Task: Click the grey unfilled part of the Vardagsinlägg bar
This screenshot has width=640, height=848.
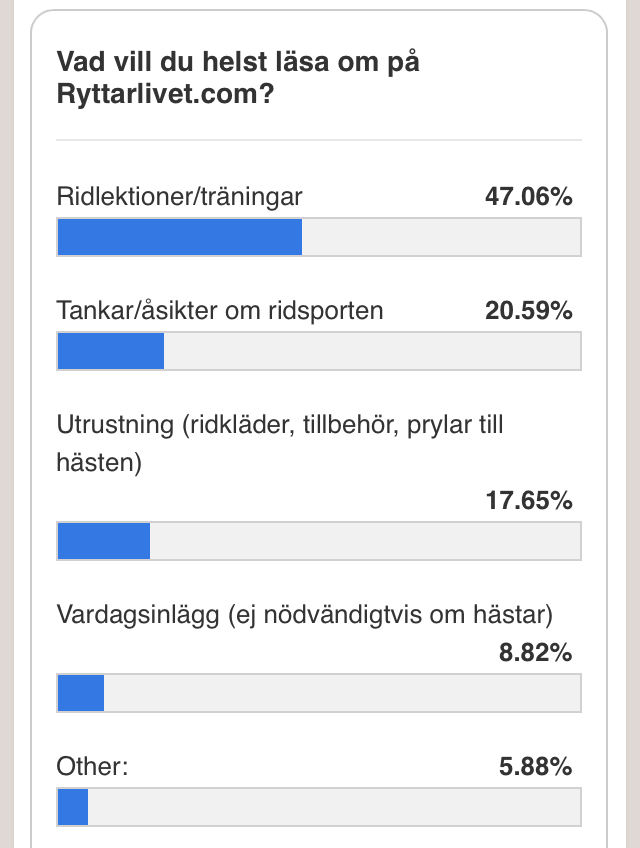Action: (x=342, y=693)
